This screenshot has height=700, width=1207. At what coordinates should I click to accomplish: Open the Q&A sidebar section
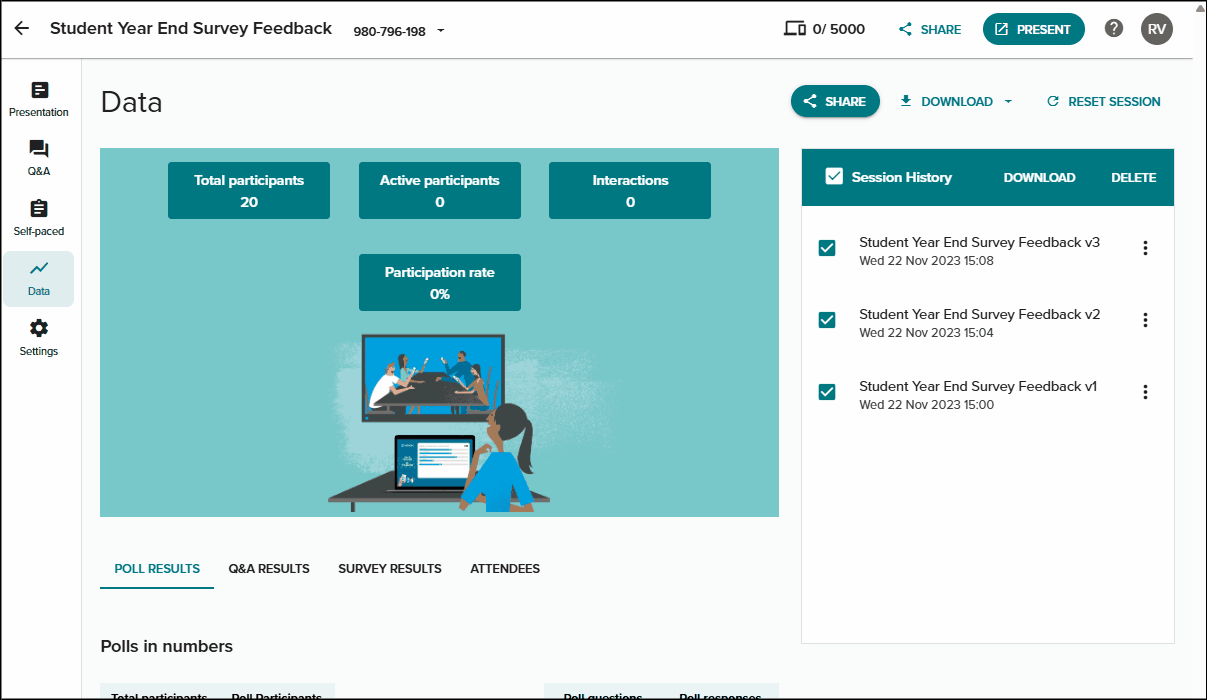point(39,159)
